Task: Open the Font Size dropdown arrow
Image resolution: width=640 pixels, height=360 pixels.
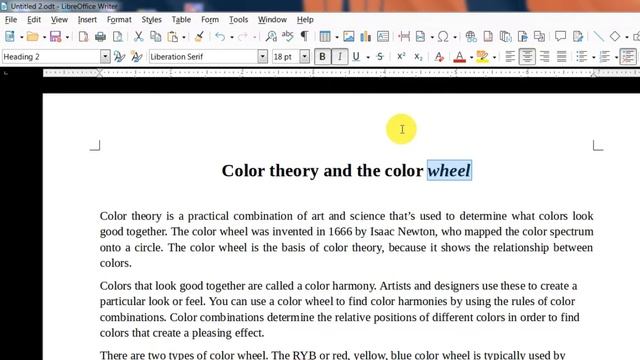Action: tap(304, 57)
